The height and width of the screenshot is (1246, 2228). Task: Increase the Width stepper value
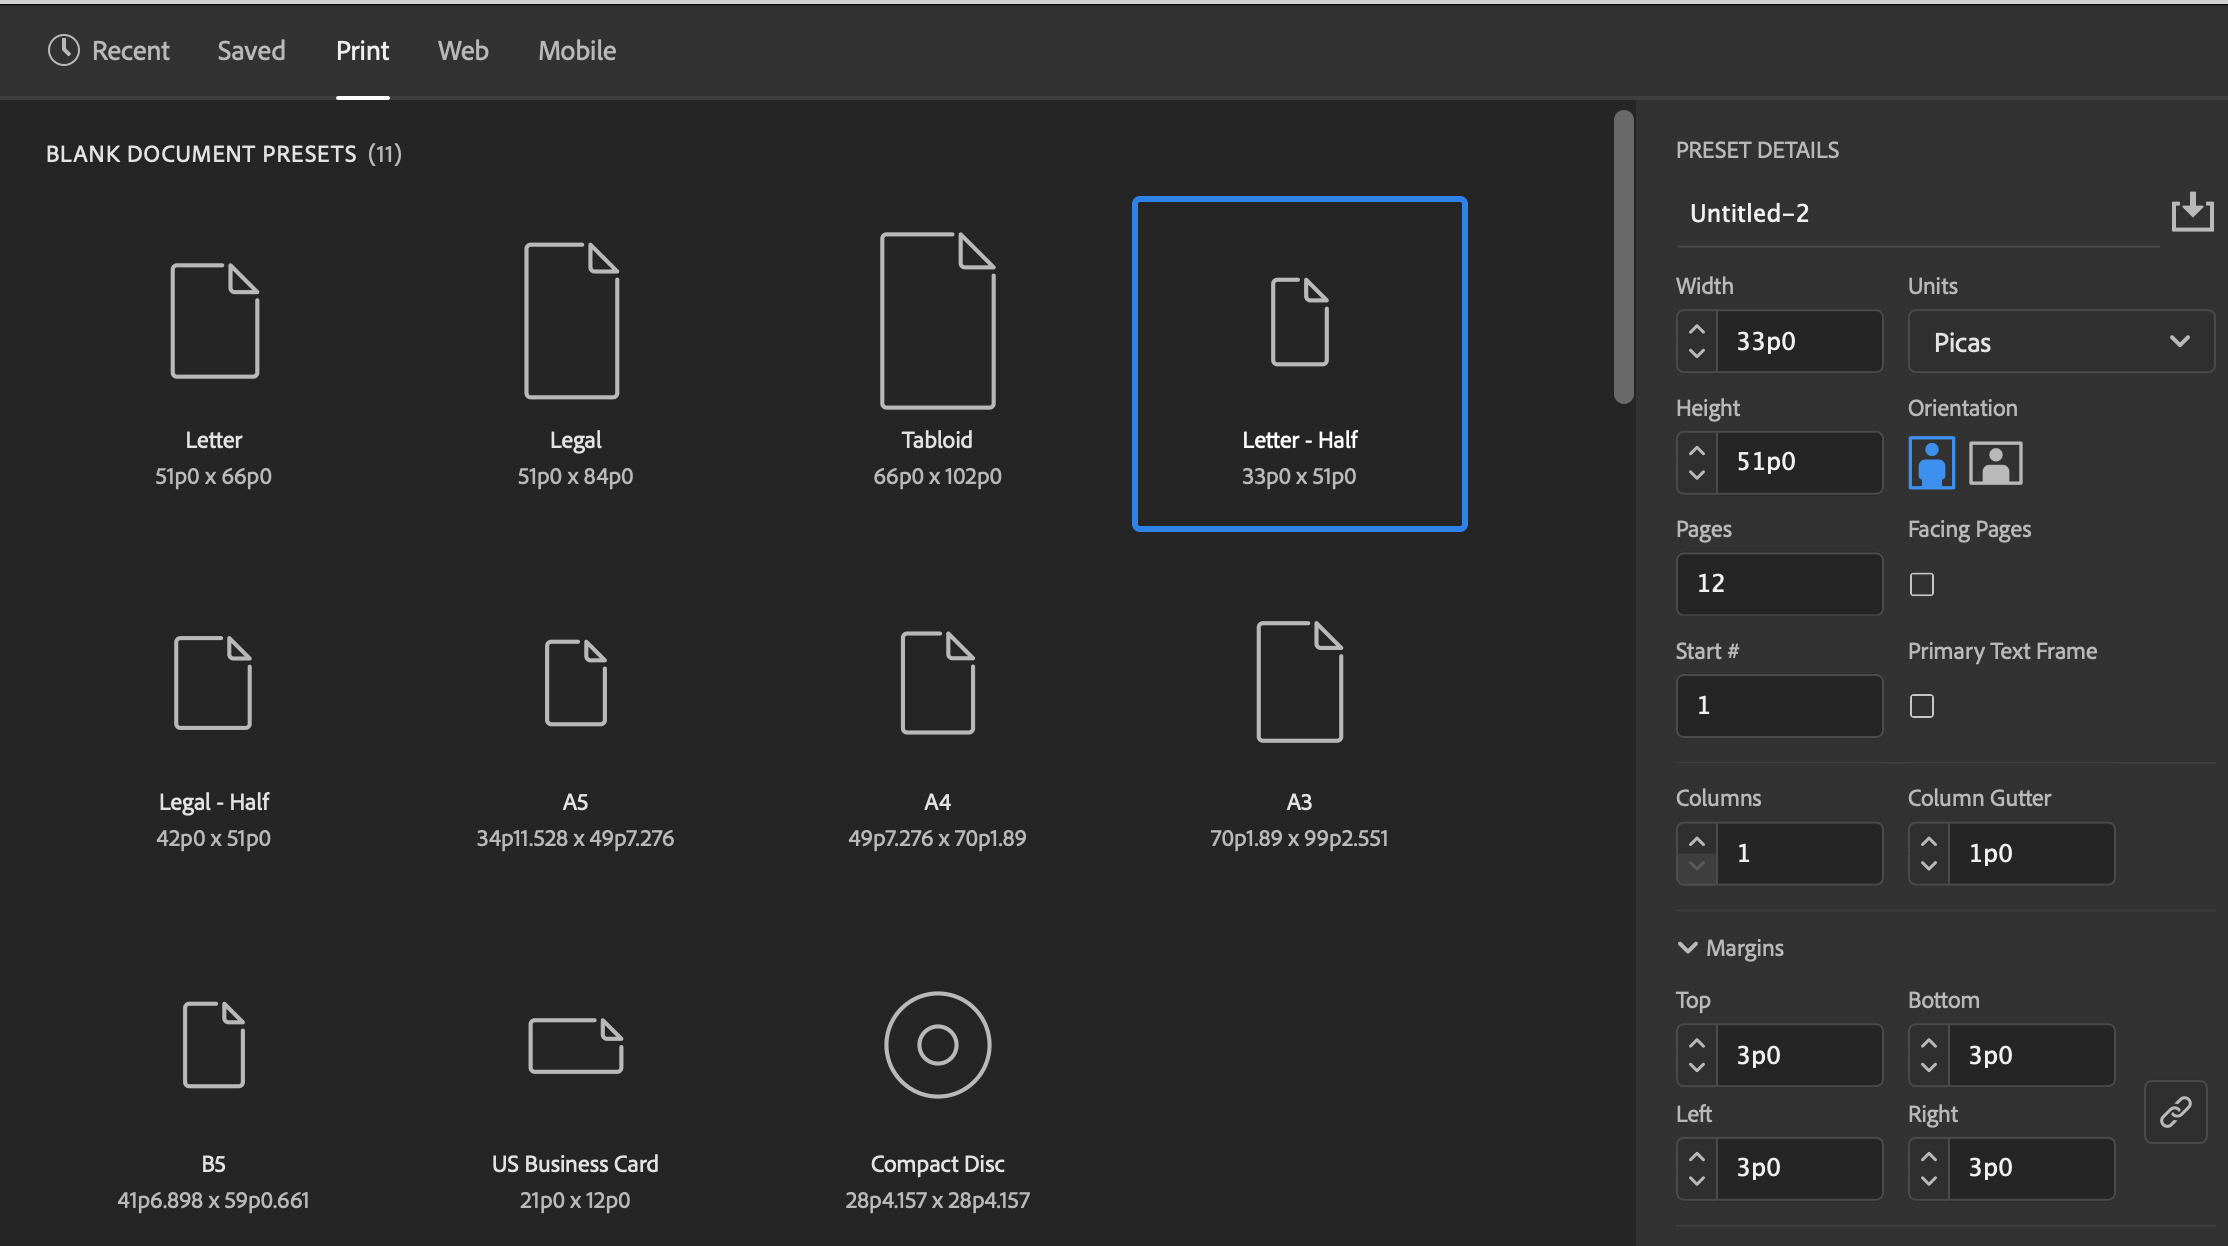point(1696,329)
